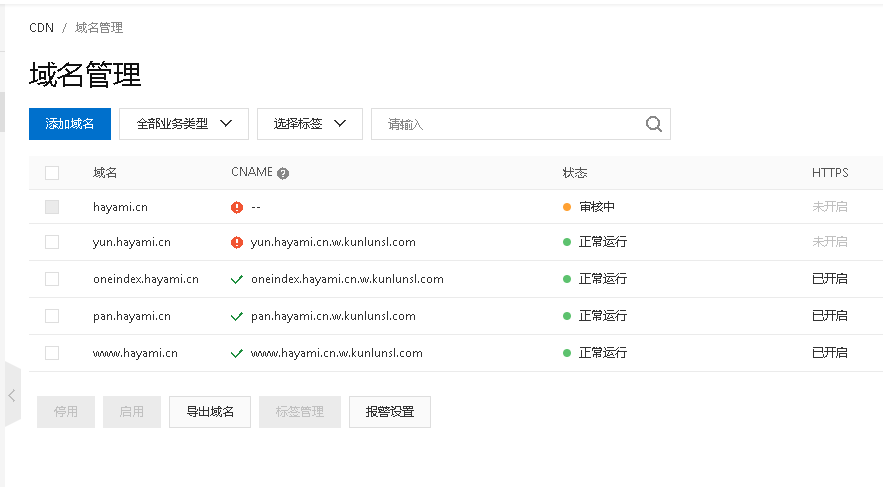Click 正常运行 status for pan.hayami.cn
This screenshot has width=883, height=487.
[x=603, y=316]
